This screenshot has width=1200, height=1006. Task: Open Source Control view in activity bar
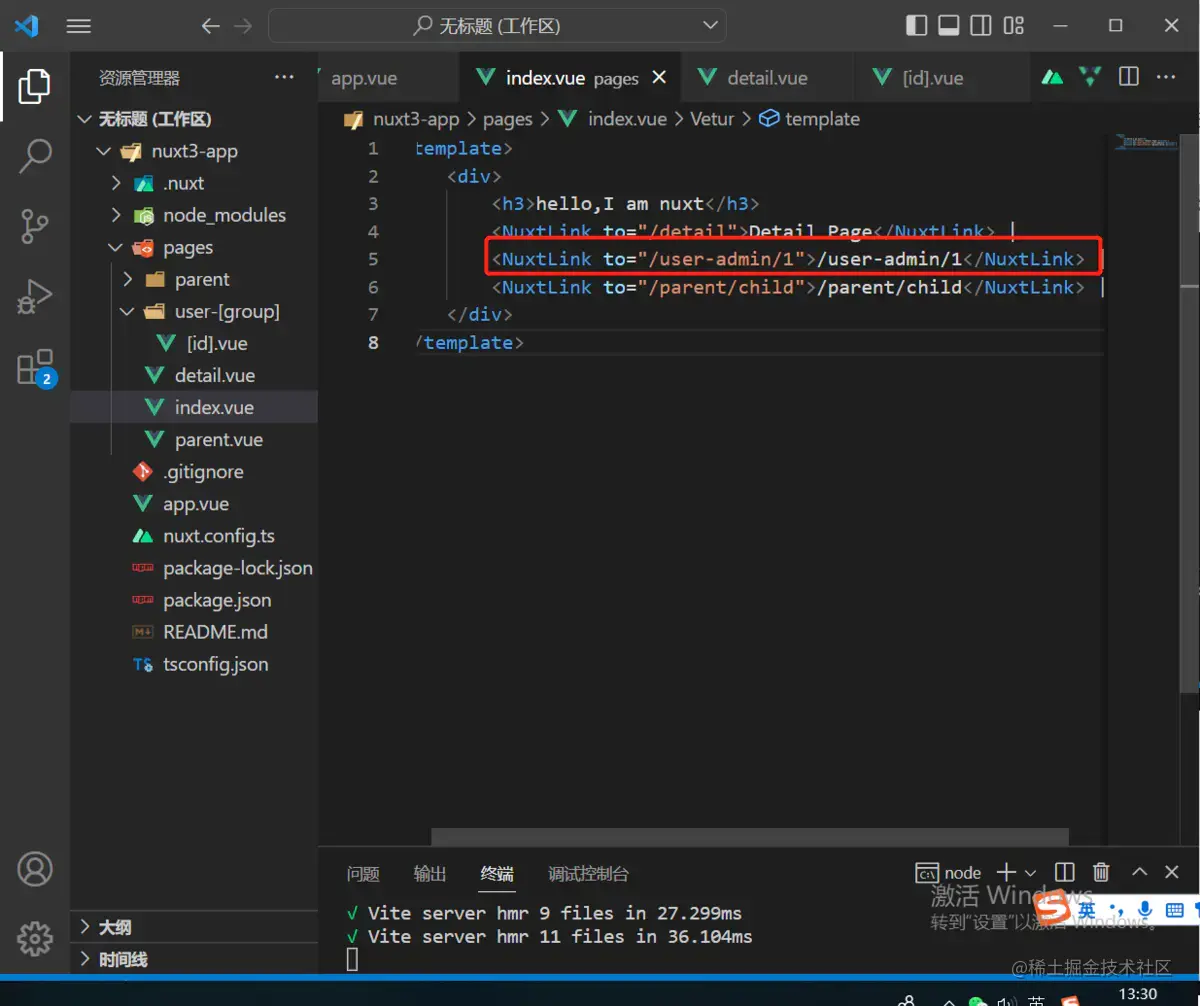[x=35, y=227]
